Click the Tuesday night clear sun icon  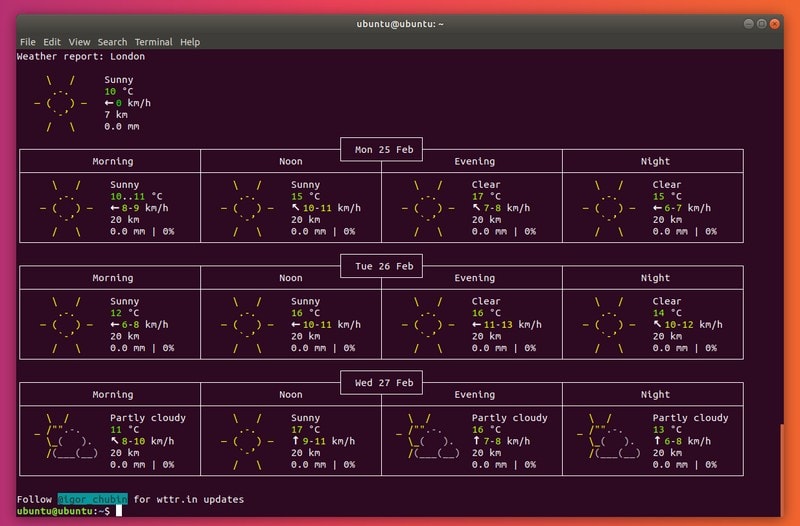point(608,324)
